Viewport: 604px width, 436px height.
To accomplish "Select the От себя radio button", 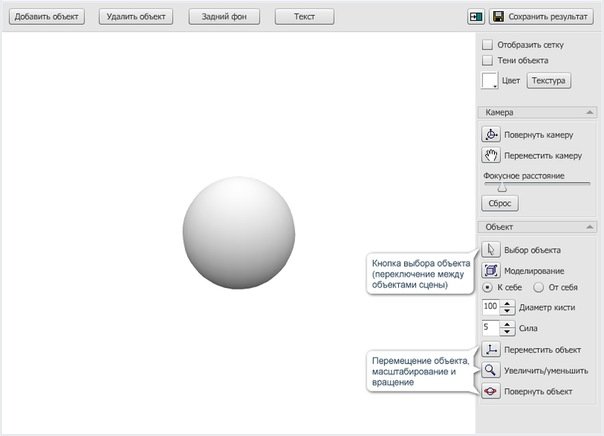I will pyautogui.click(x=539, y=287).
